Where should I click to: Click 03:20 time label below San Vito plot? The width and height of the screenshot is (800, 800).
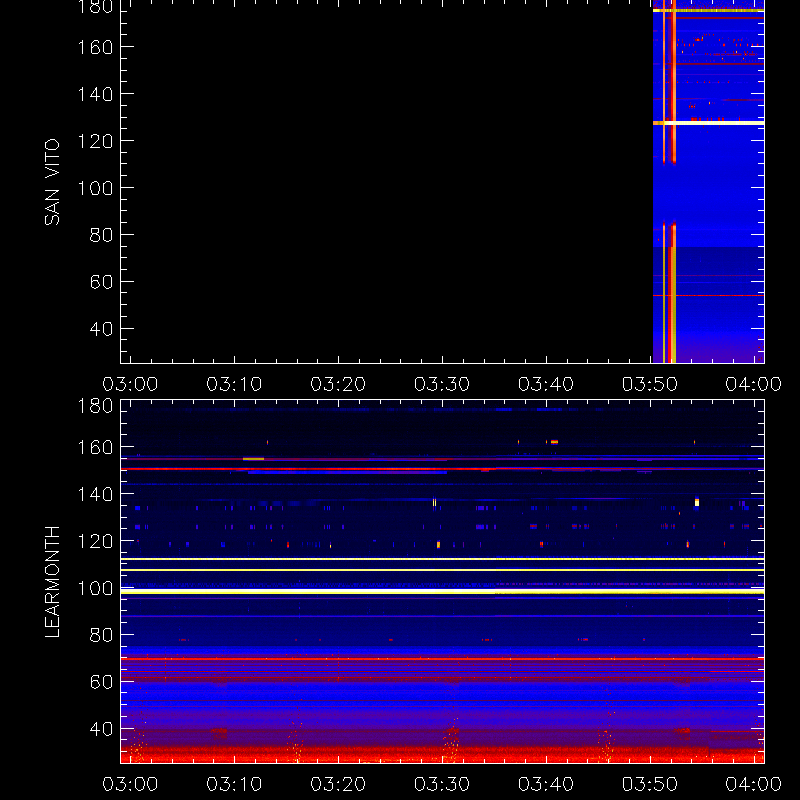338,384
